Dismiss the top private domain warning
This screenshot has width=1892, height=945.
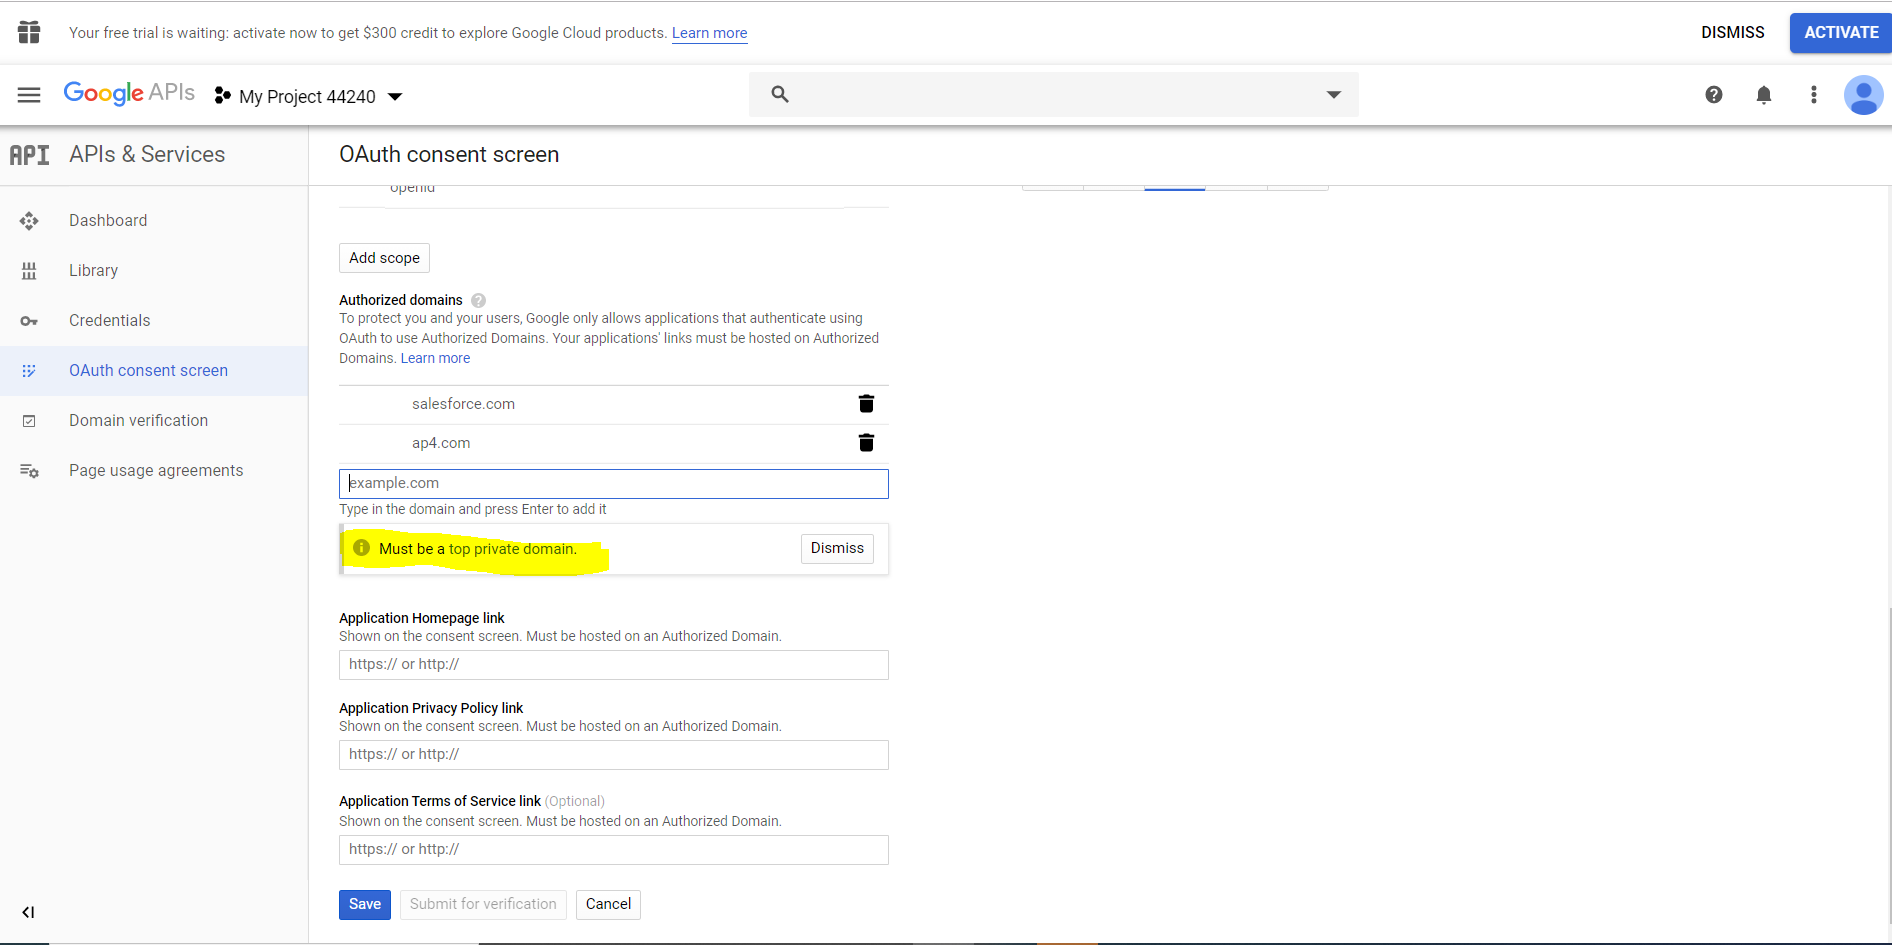click(x=837, y=549)
